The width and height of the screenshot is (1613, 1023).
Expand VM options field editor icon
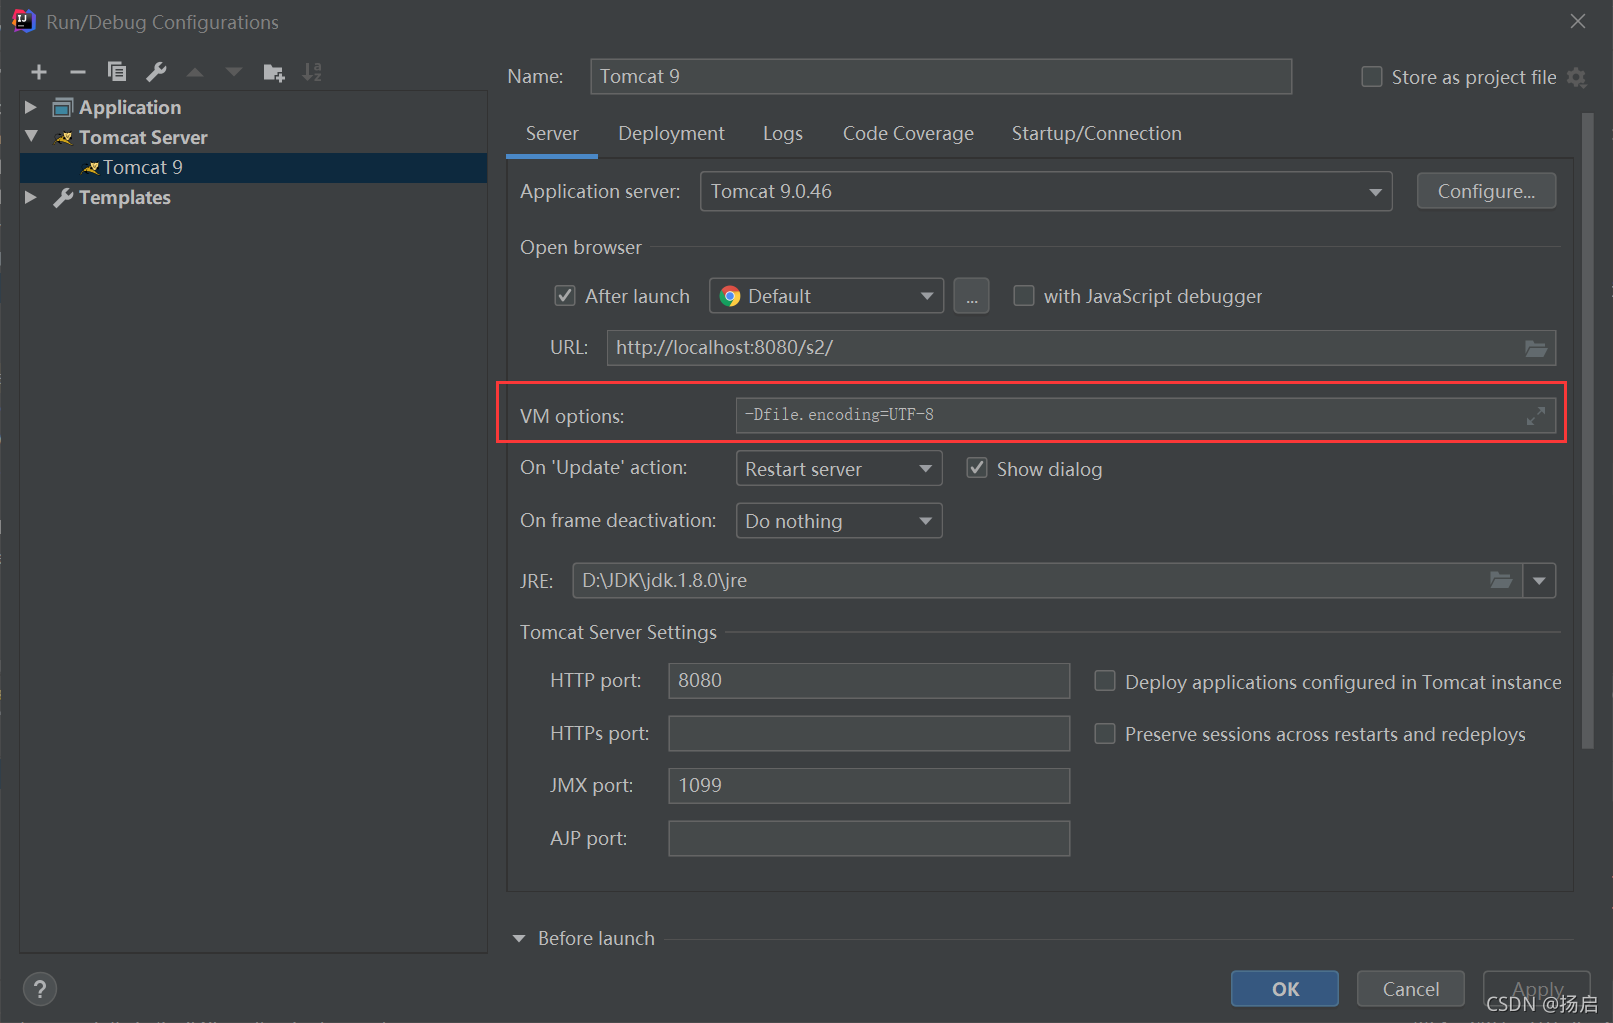tap(1536, 415)
